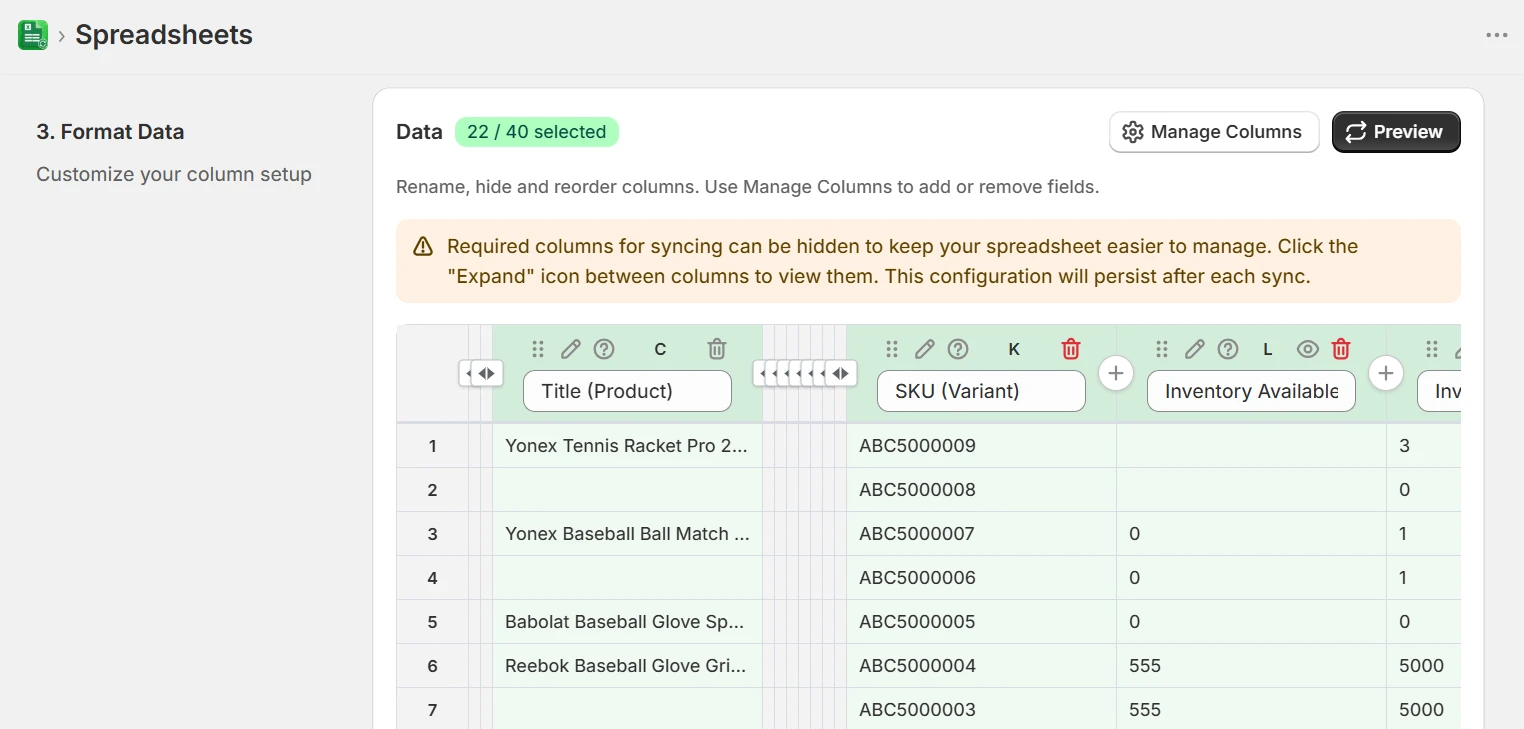Screen dimensions: 1524x729
Task: Select cell 5000 in row 6
Action: (x=1423, y=666)
